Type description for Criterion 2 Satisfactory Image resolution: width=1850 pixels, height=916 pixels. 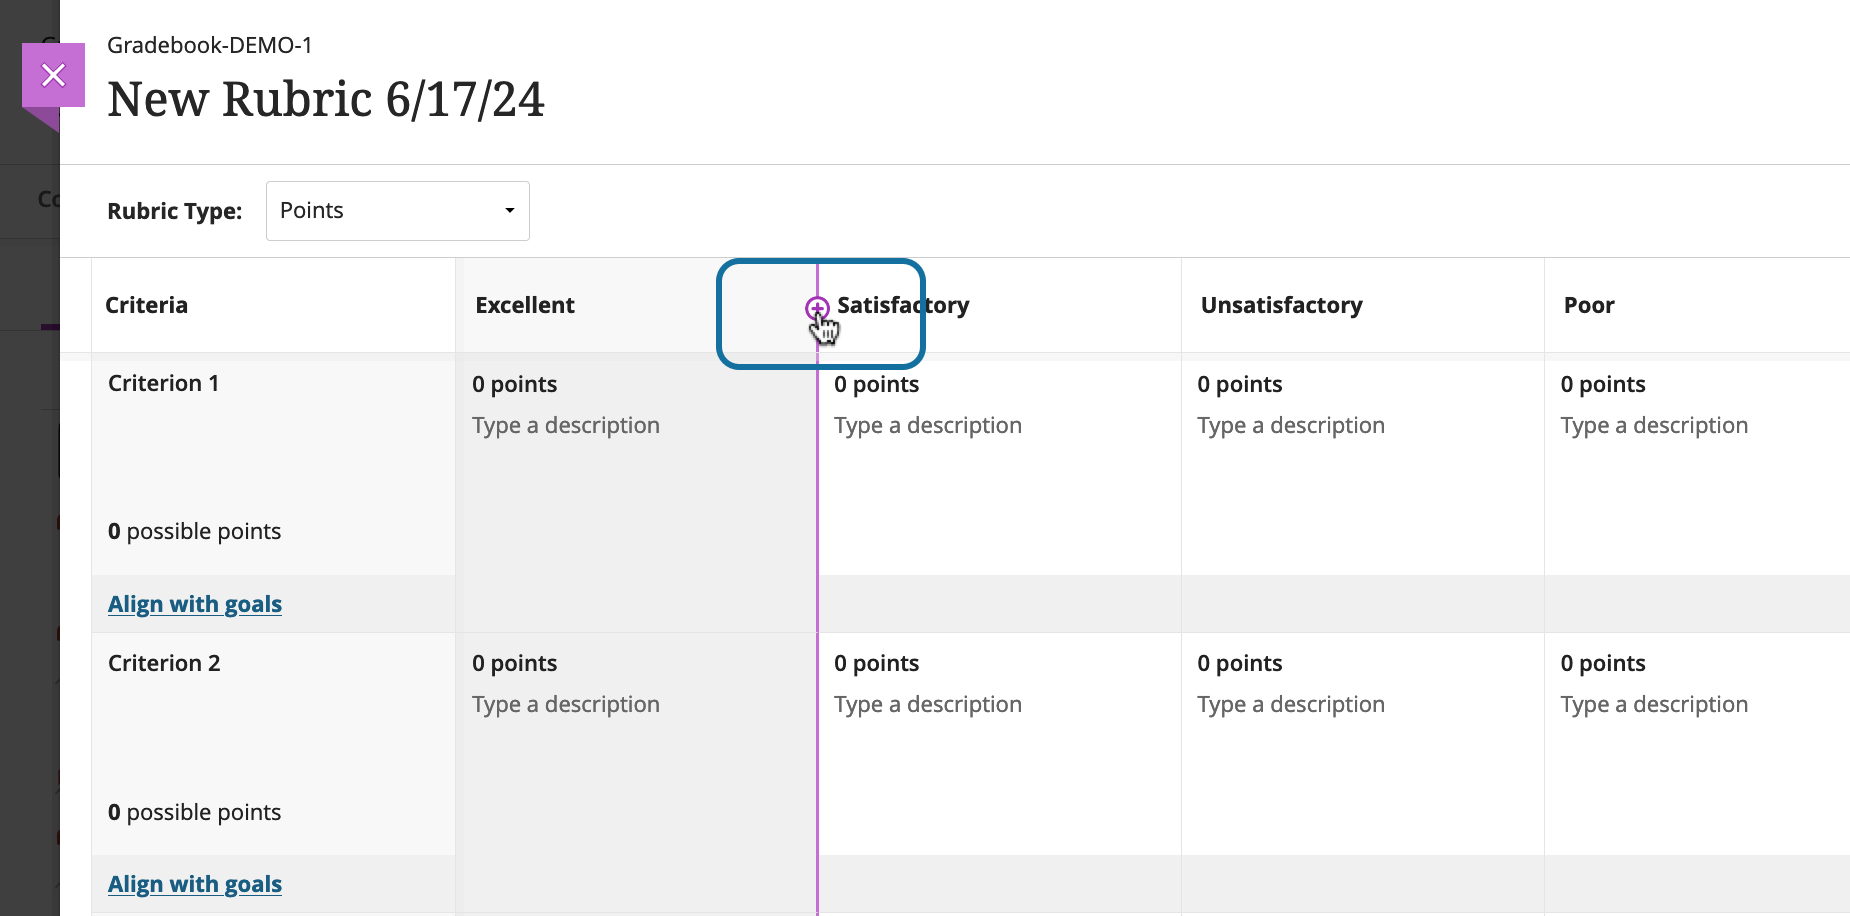pos(928,705)
